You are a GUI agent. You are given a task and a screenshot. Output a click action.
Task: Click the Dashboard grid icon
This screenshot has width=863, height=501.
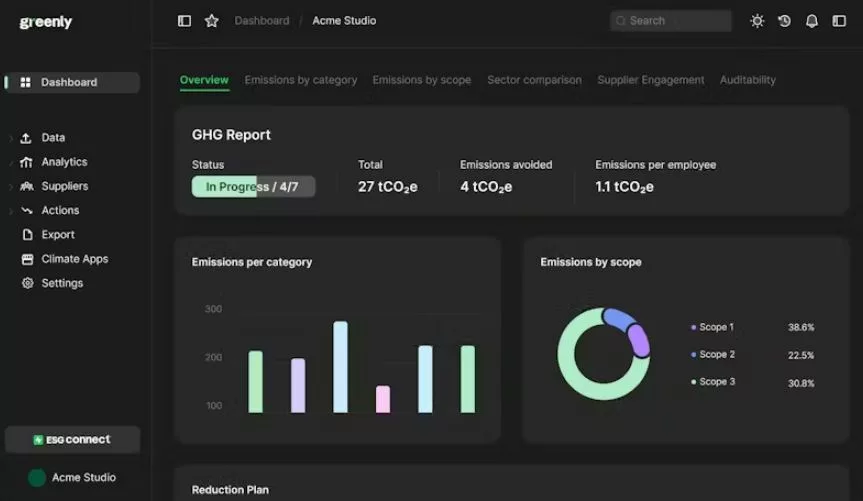click(x=25, y=83)
